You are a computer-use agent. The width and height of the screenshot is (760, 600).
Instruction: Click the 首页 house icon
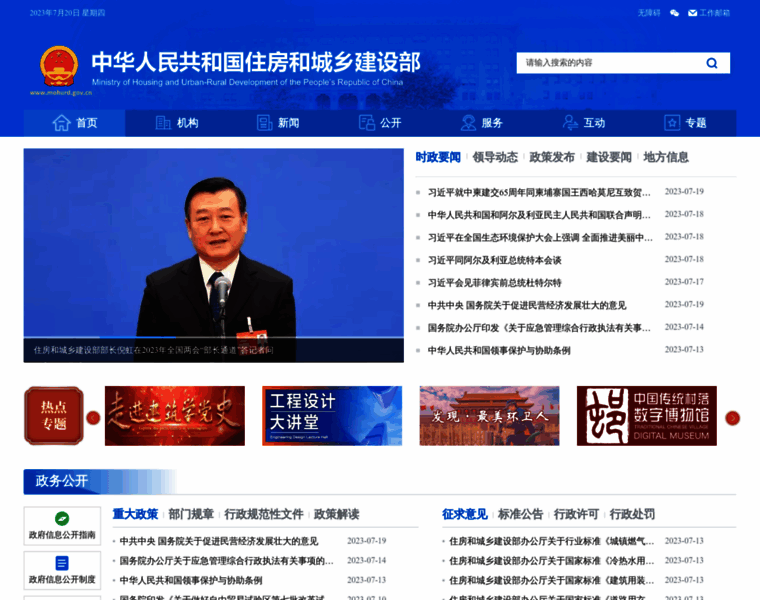tap(62, 123)
